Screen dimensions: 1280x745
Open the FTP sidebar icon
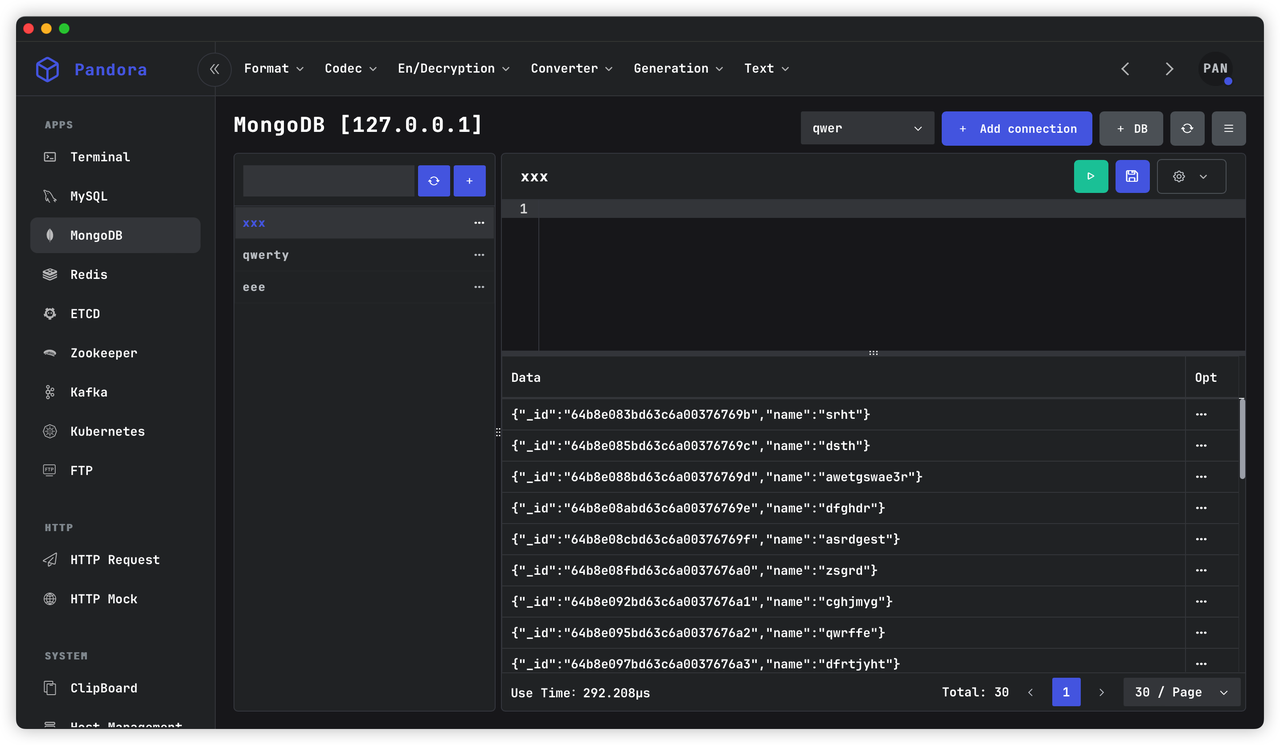[50, 470]
